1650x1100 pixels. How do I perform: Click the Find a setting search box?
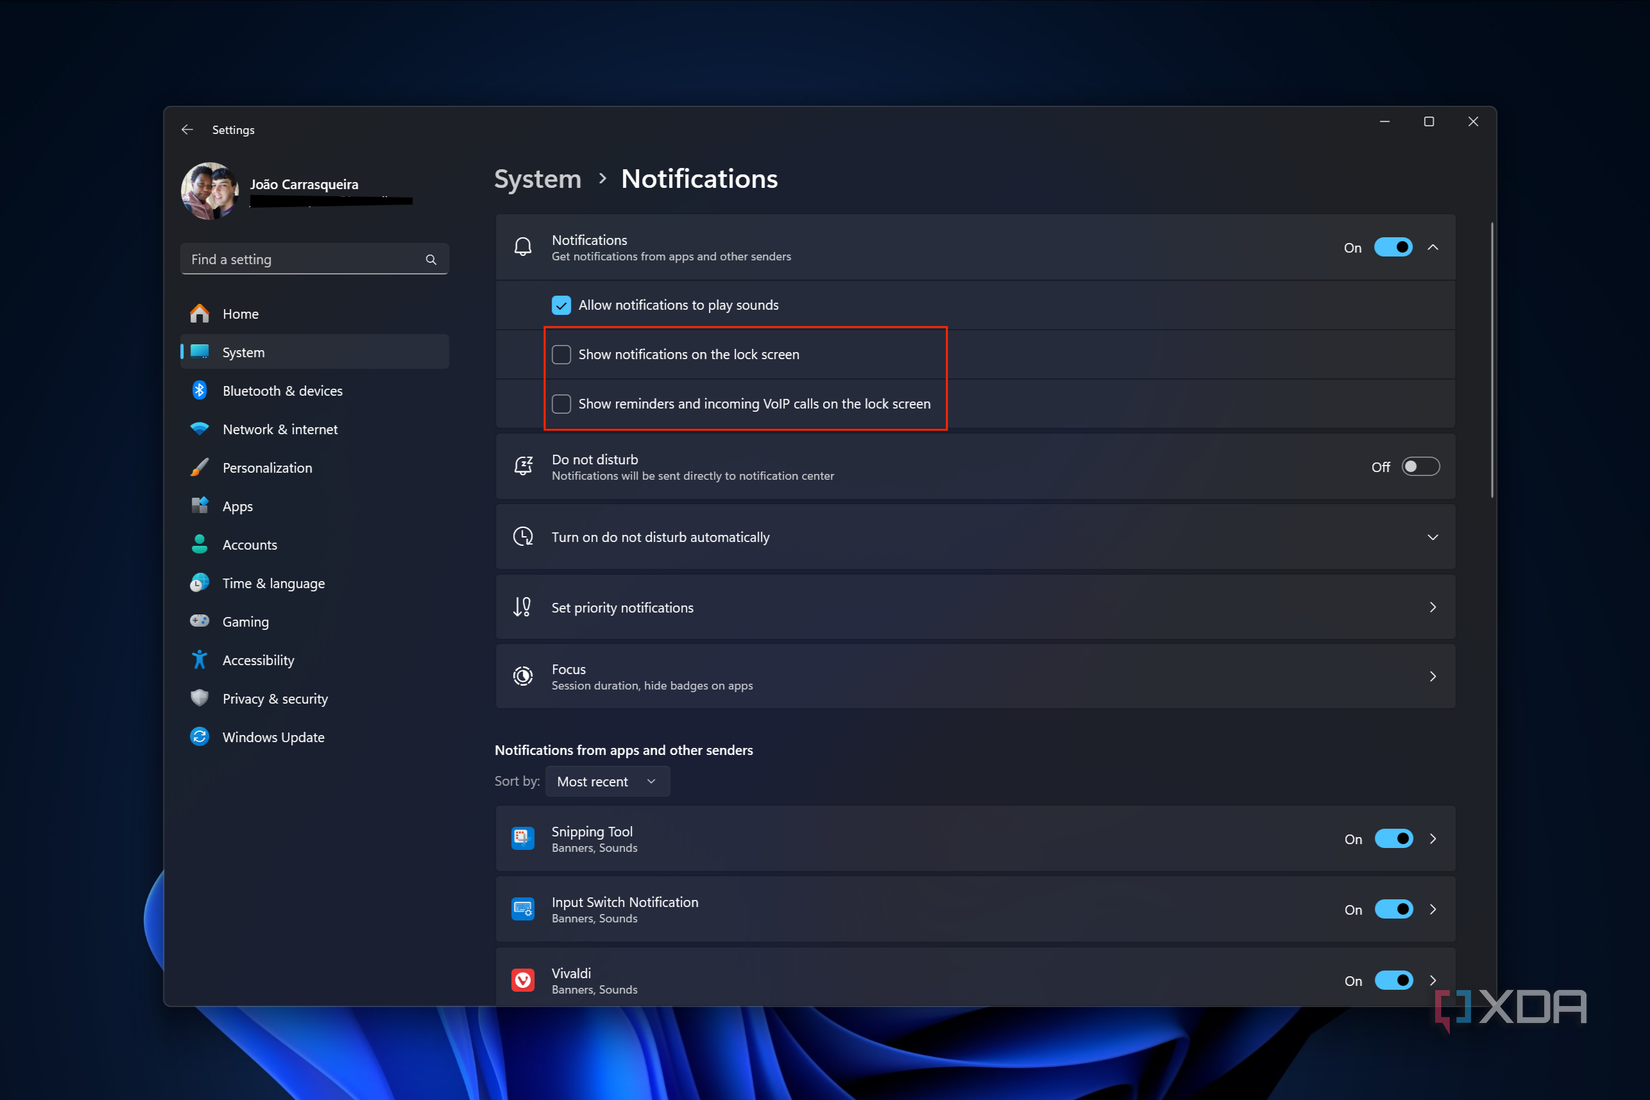[x=313, y=258]
